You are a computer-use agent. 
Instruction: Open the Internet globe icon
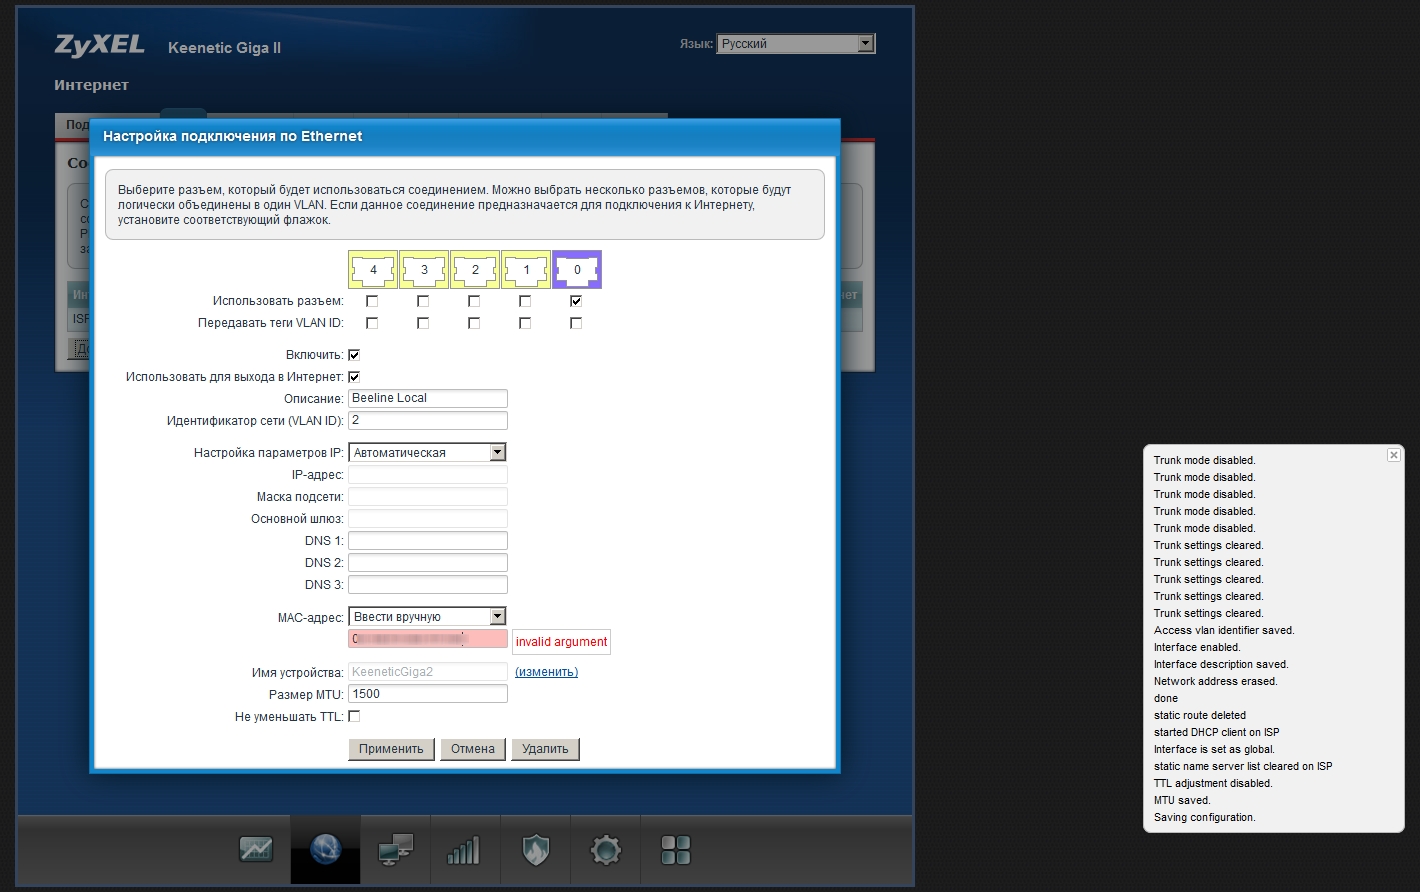coord(326,850)
